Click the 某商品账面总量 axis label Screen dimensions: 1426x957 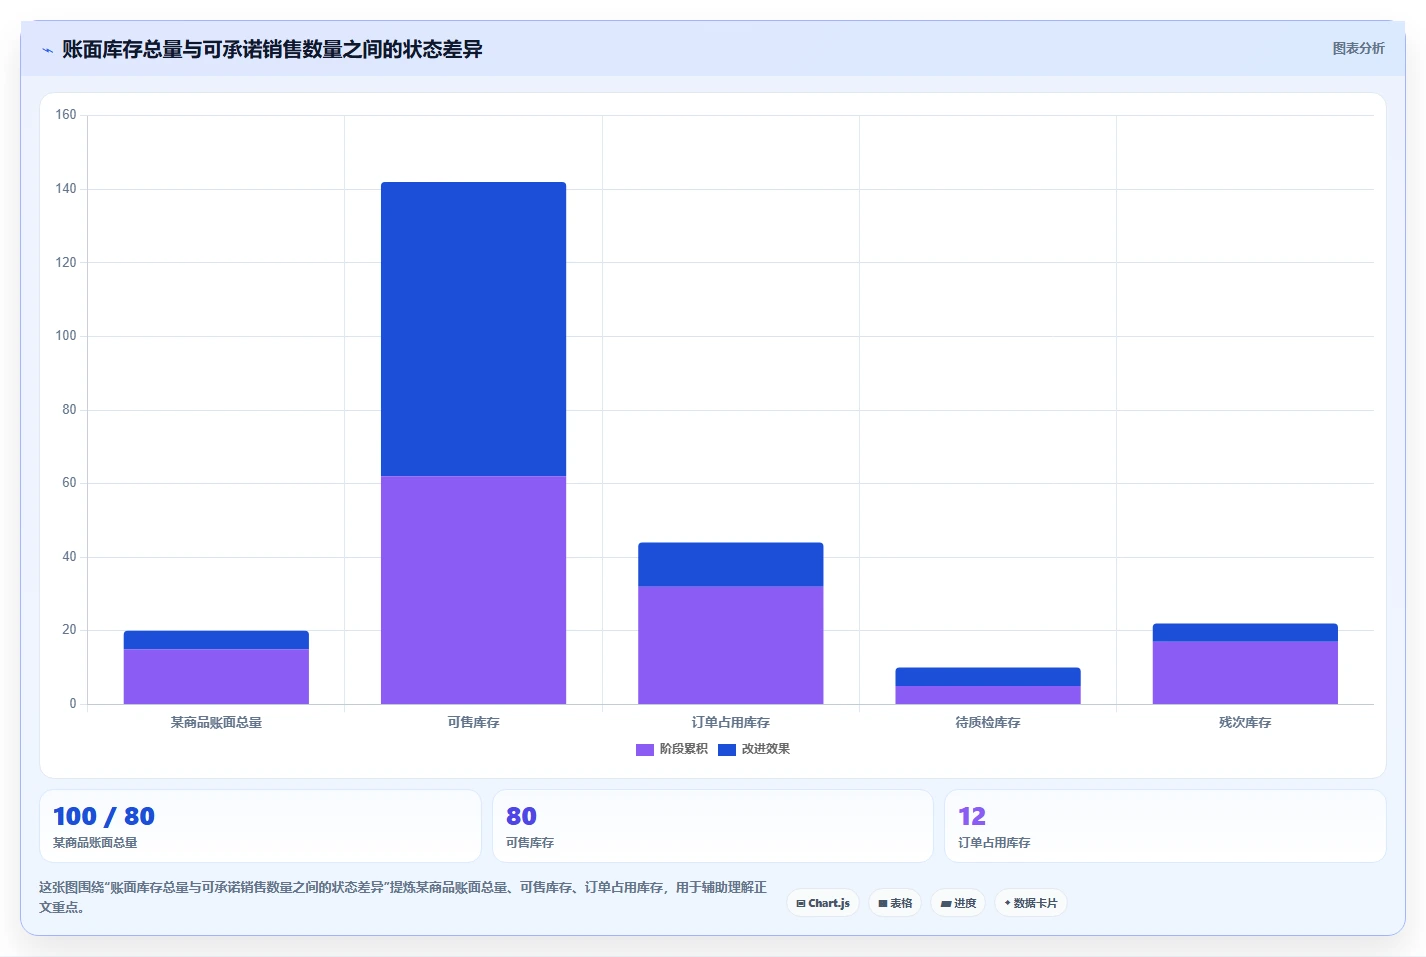216,722
